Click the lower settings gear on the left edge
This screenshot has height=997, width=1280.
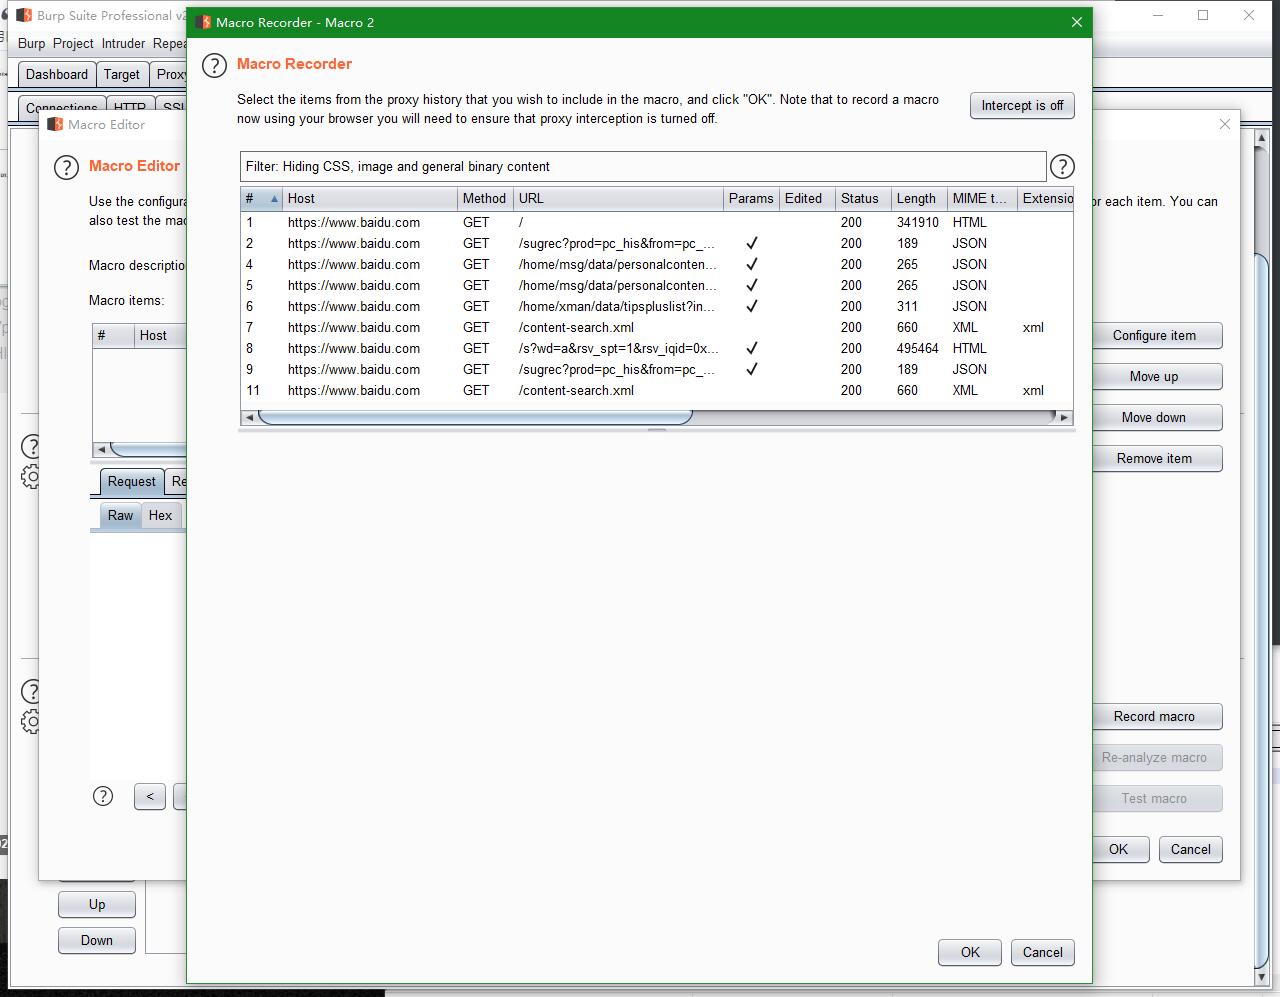click(x=30, y=722)
